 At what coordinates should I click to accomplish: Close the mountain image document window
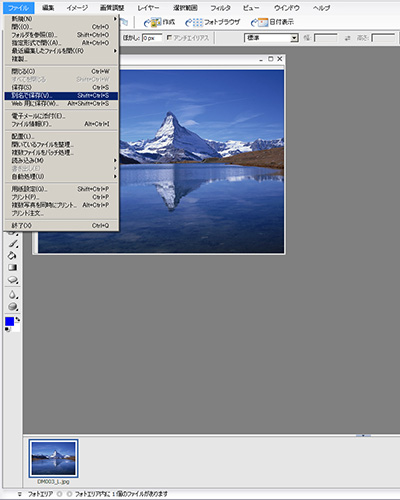point(280,59)
